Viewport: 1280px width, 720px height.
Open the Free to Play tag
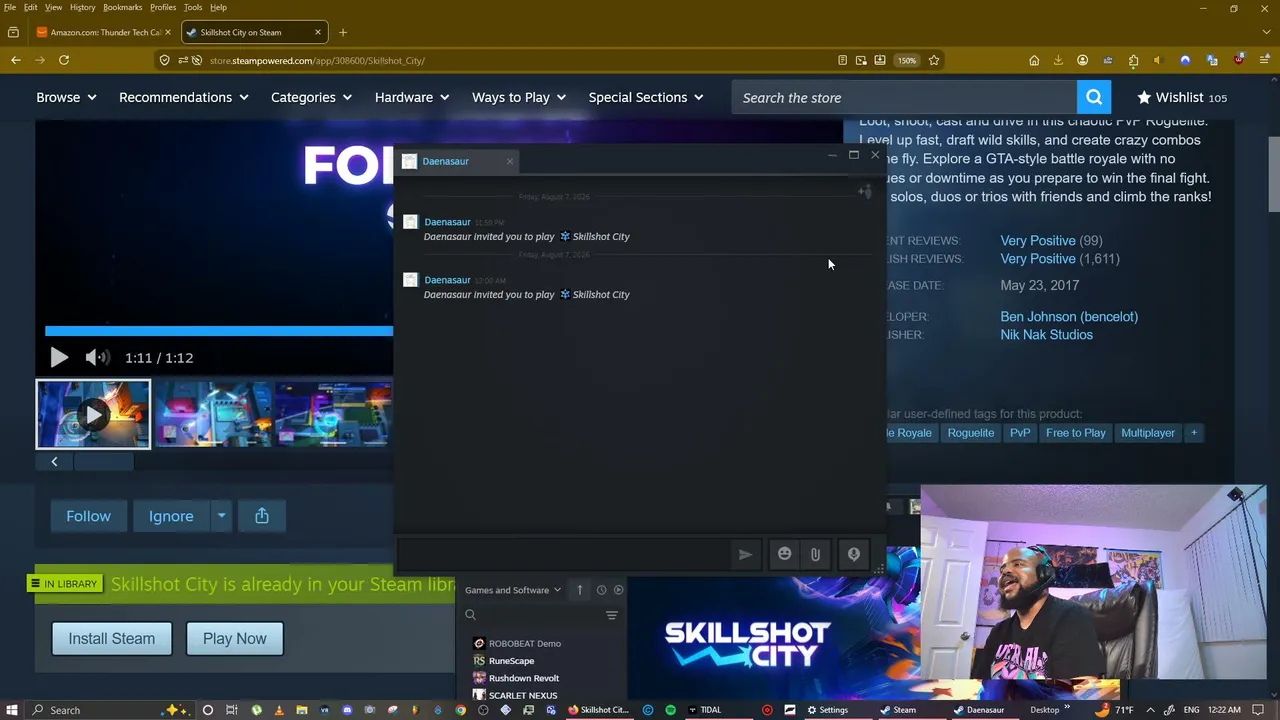coord(1076,433)
